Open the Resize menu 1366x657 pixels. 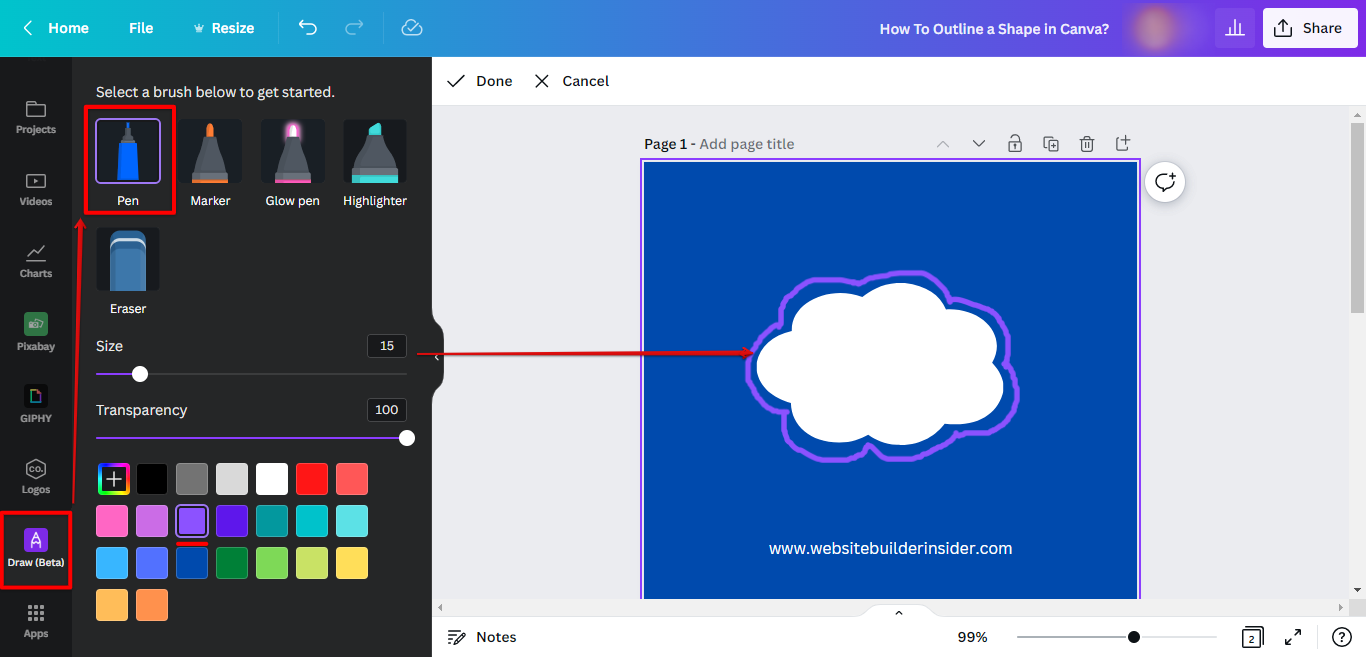223,28
